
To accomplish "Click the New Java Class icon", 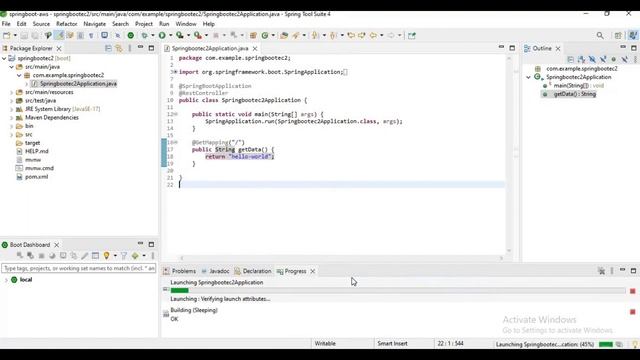I will [265, 36].
